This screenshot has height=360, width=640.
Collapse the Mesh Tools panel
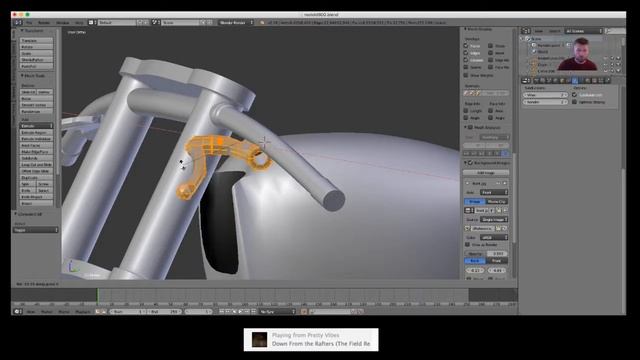[22, 76]
